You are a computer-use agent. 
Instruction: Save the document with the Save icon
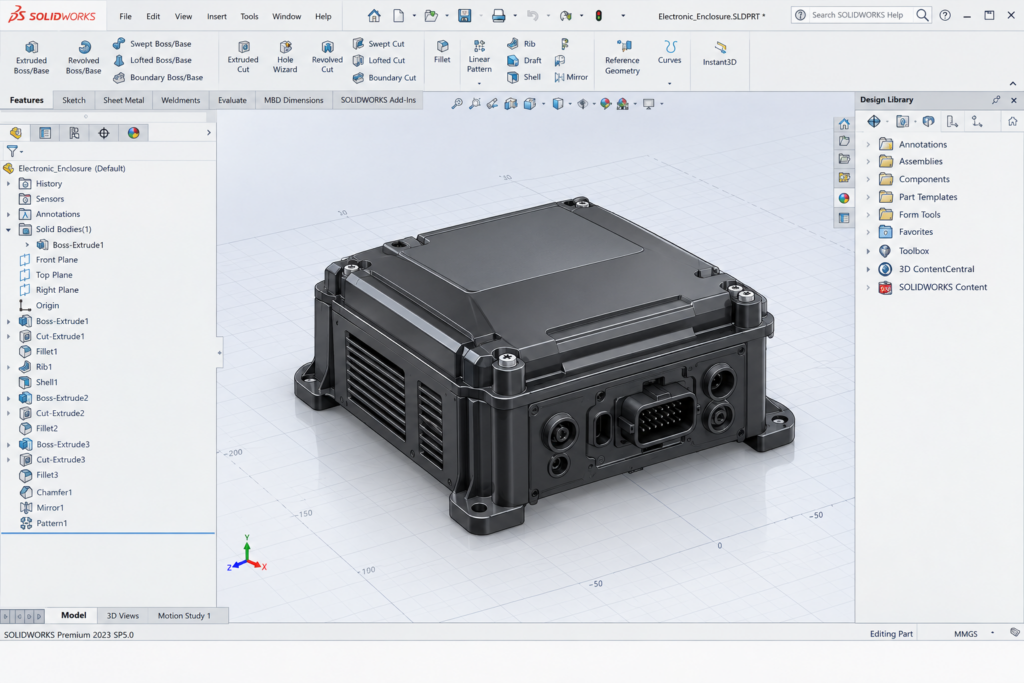[464, 16]
